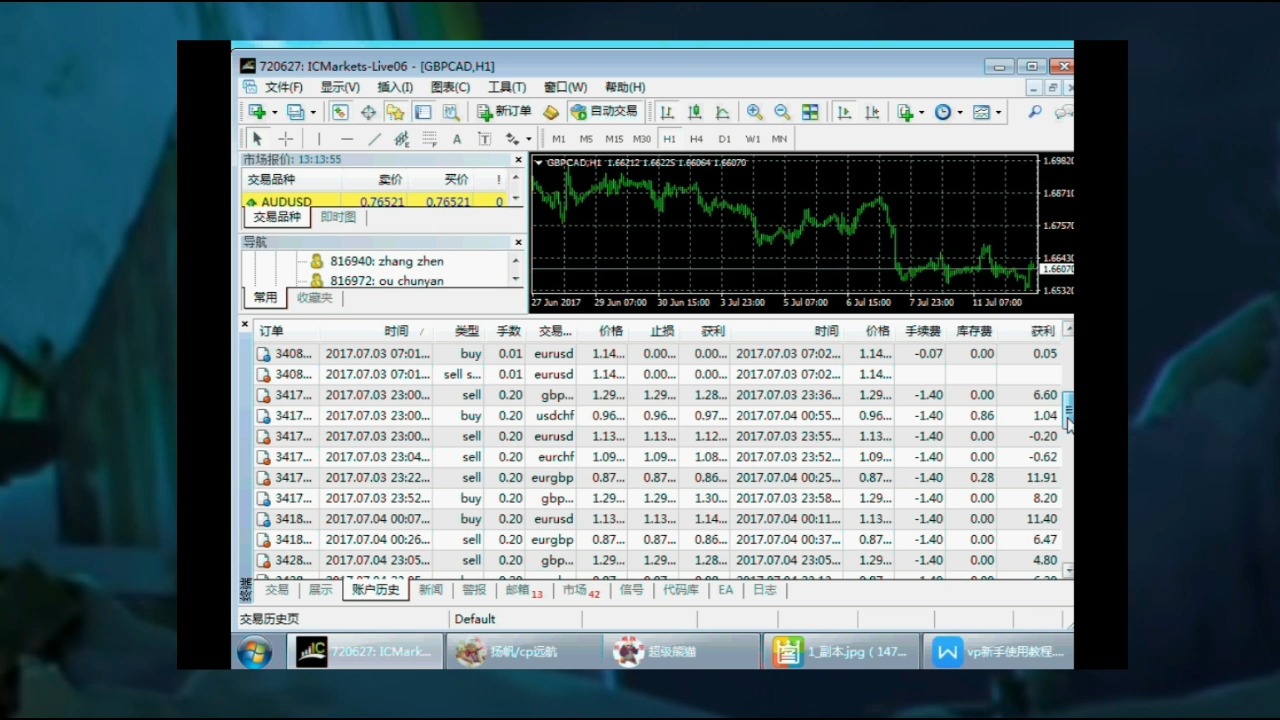Viewport: 1280px width, 720px height.
Task: Select the text A tool
Action: click(457, 139)
